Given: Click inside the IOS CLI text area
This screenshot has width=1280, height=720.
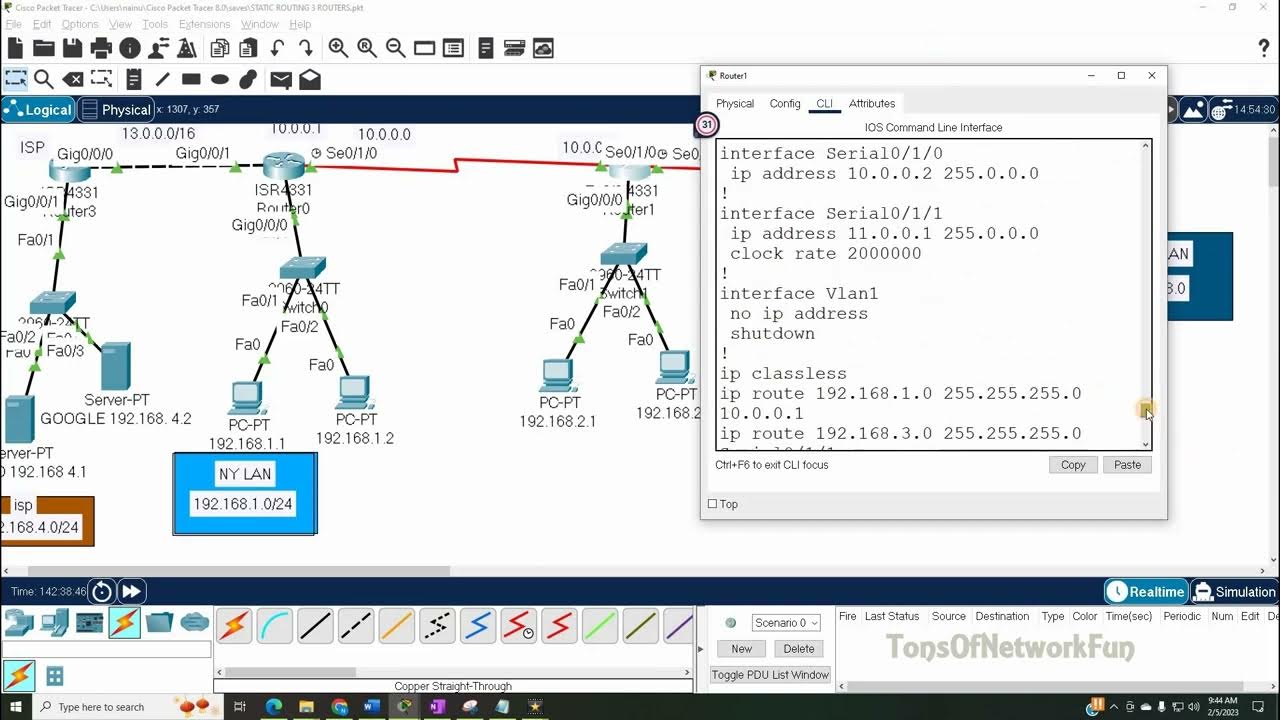Looking at the screenshot, I should point(928,294).
